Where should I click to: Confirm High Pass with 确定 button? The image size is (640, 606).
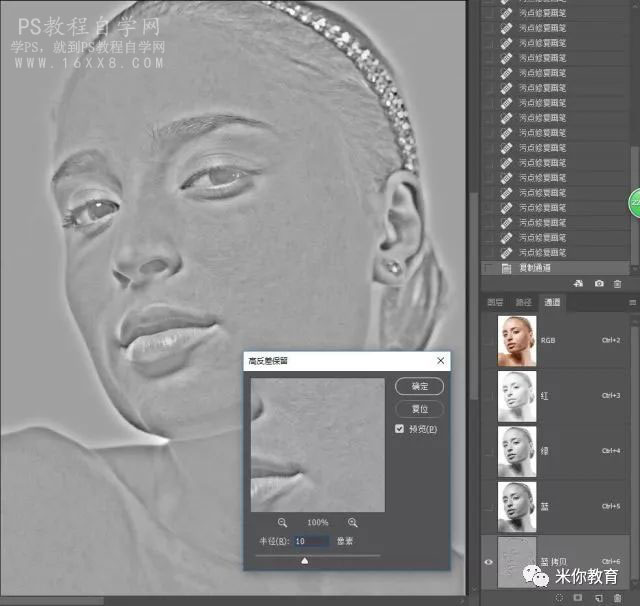(419, 386)
